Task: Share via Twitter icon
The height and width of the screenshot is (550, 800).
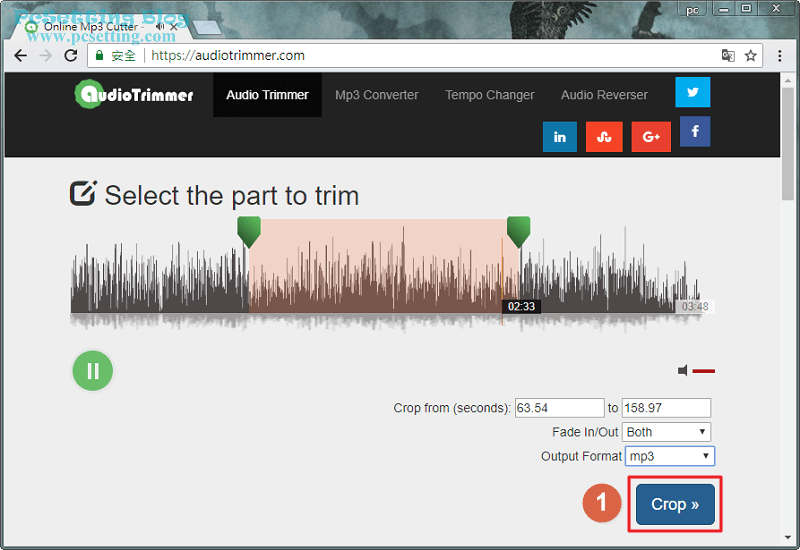Action: pyautogui.click(x=692, y=92)
